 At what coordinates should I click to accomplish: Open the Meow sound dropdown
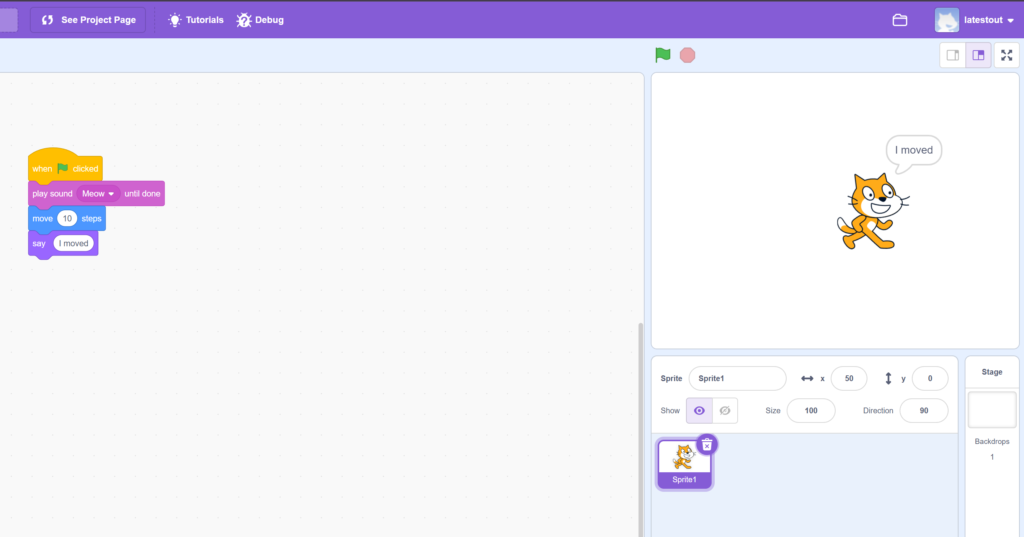click(111, 194)
